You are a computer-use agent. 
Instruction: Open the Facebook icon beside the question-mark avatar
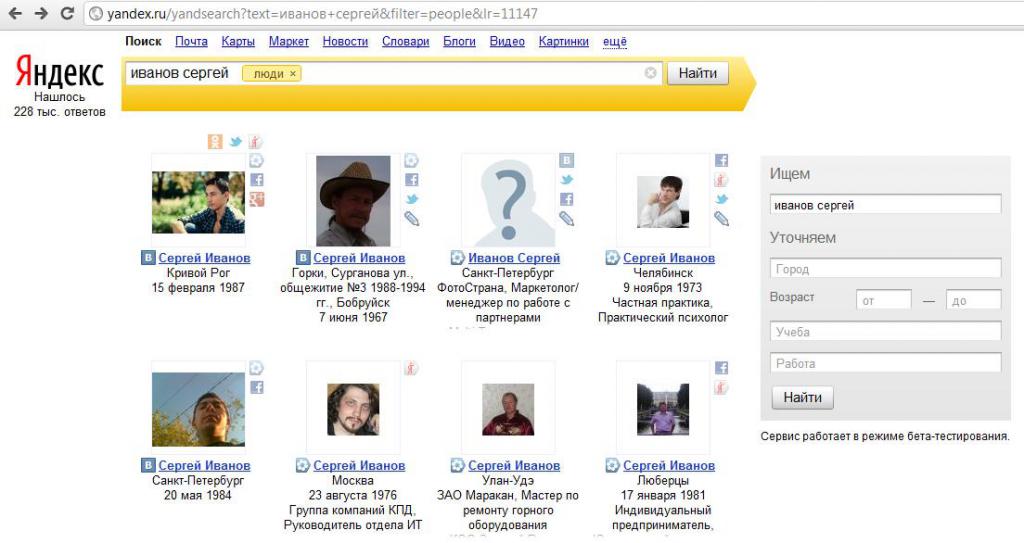pyautogui.click(x=566, y=199)
